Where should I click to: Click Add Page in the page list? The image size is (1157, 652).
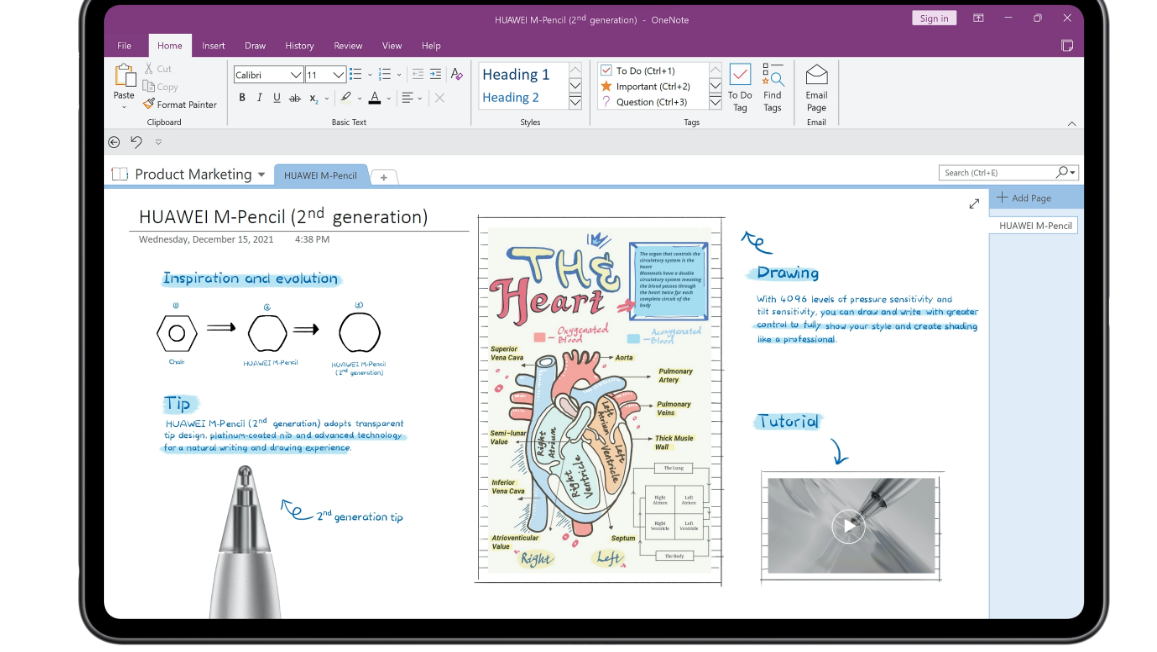pos(1023,198)
